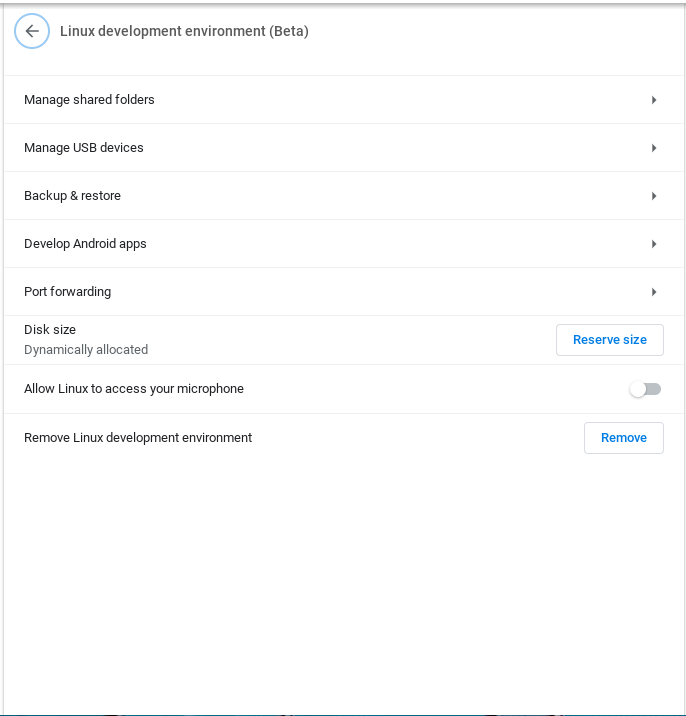Go back using the arrow button

(x=32, y=31)
